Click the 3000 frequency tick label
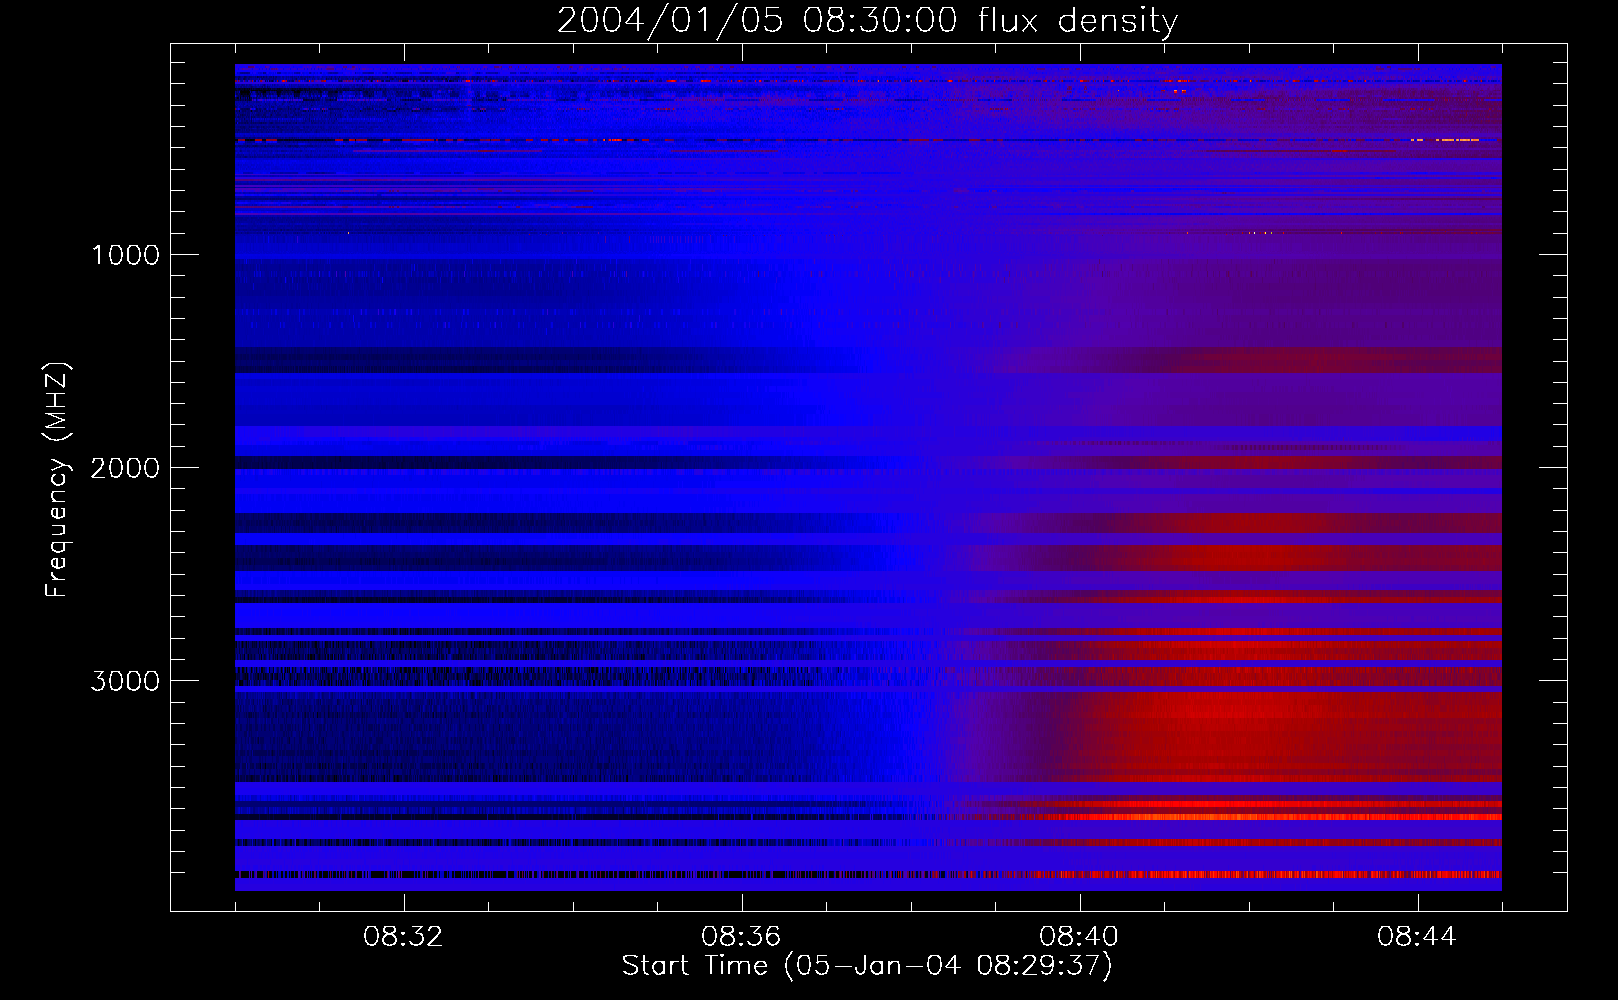 coord(125,681)
